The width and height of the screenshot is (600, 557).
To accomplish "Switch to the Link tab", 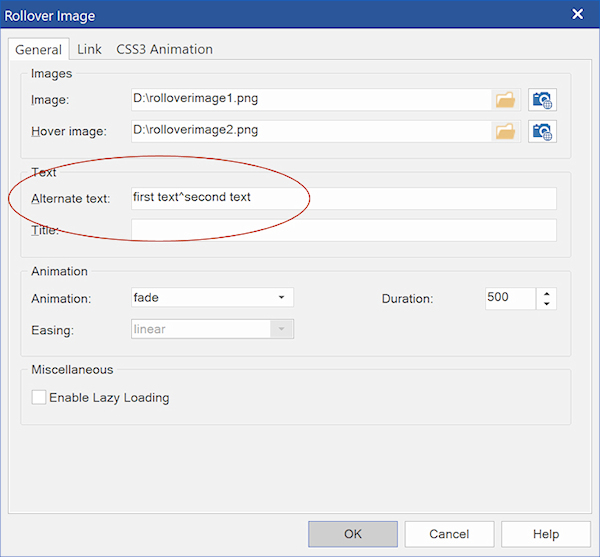I will click(x=89, y=49).
